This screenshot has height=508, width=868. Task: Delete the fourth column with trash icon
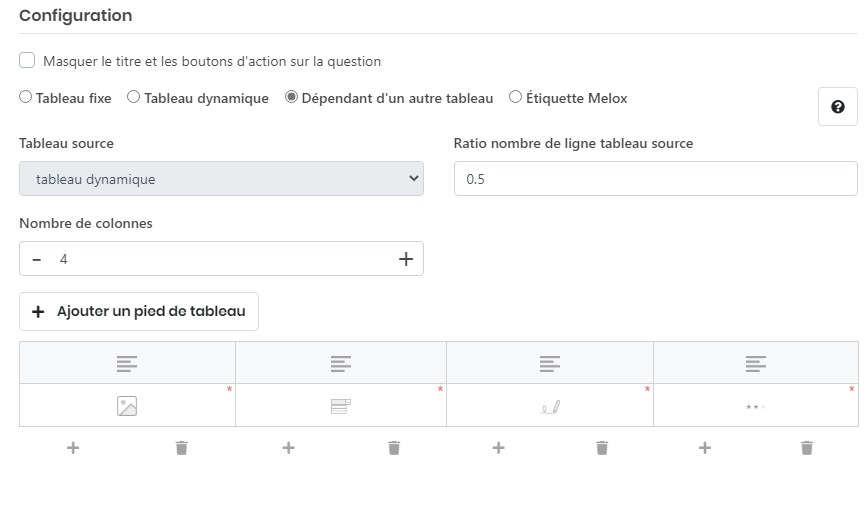[807, 448]
